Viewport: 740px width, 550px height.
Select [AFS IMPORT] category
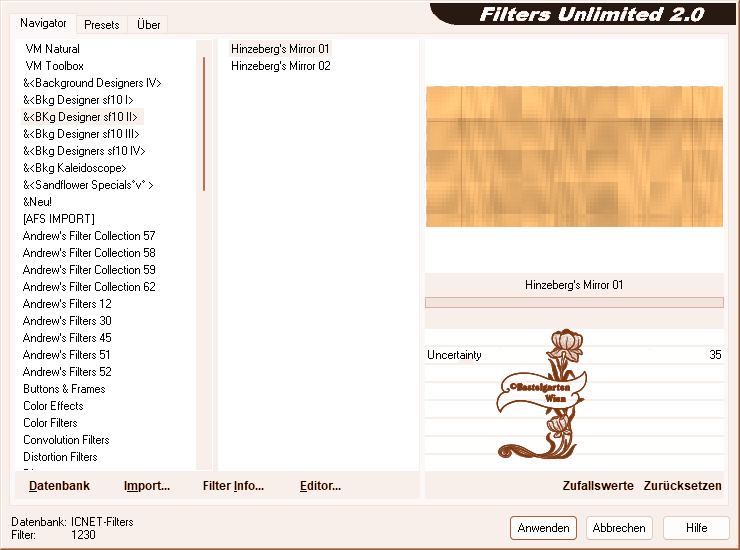[x=59, y=219]
